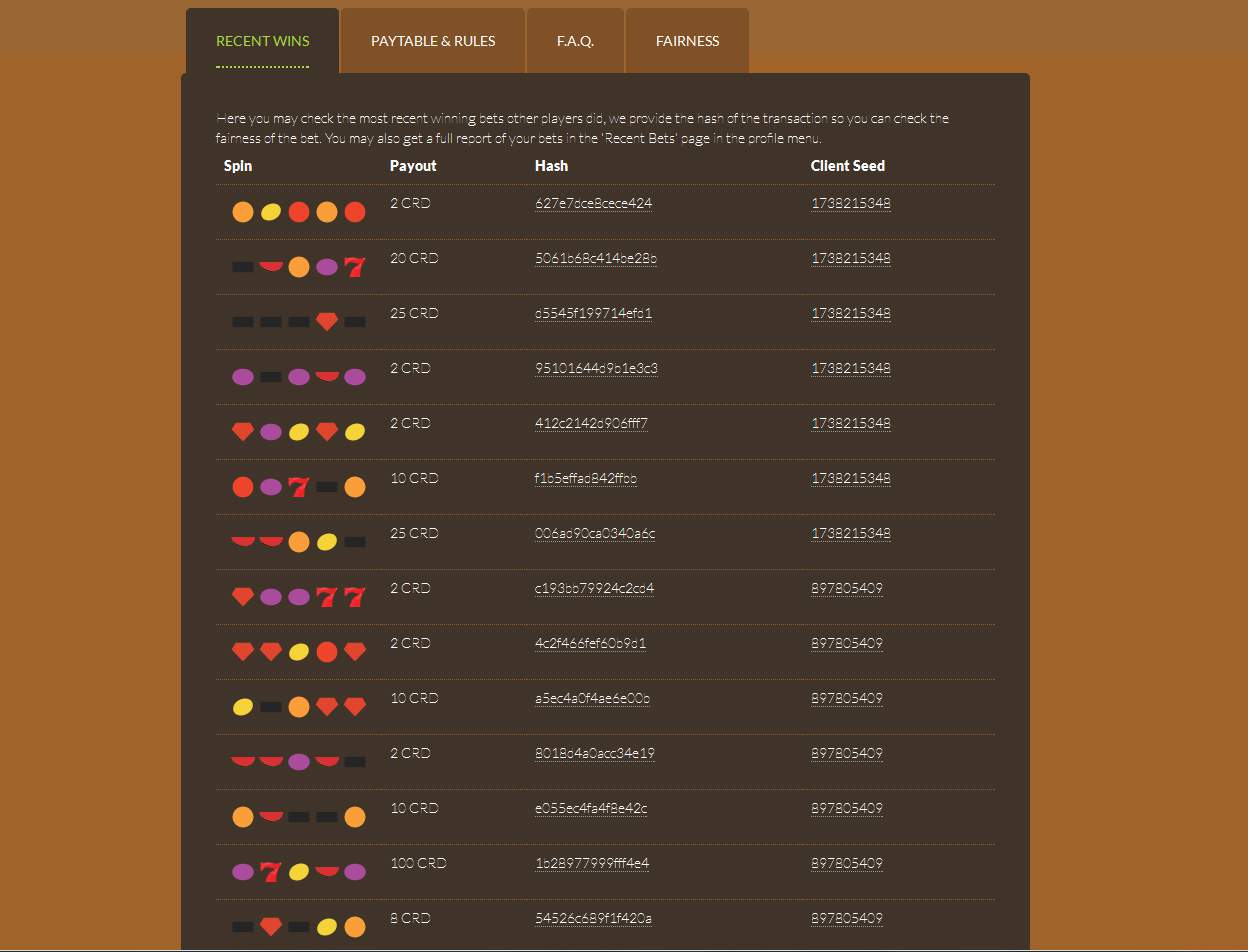Open hash link 5061b68c414be28b

[x=596, y=258]
